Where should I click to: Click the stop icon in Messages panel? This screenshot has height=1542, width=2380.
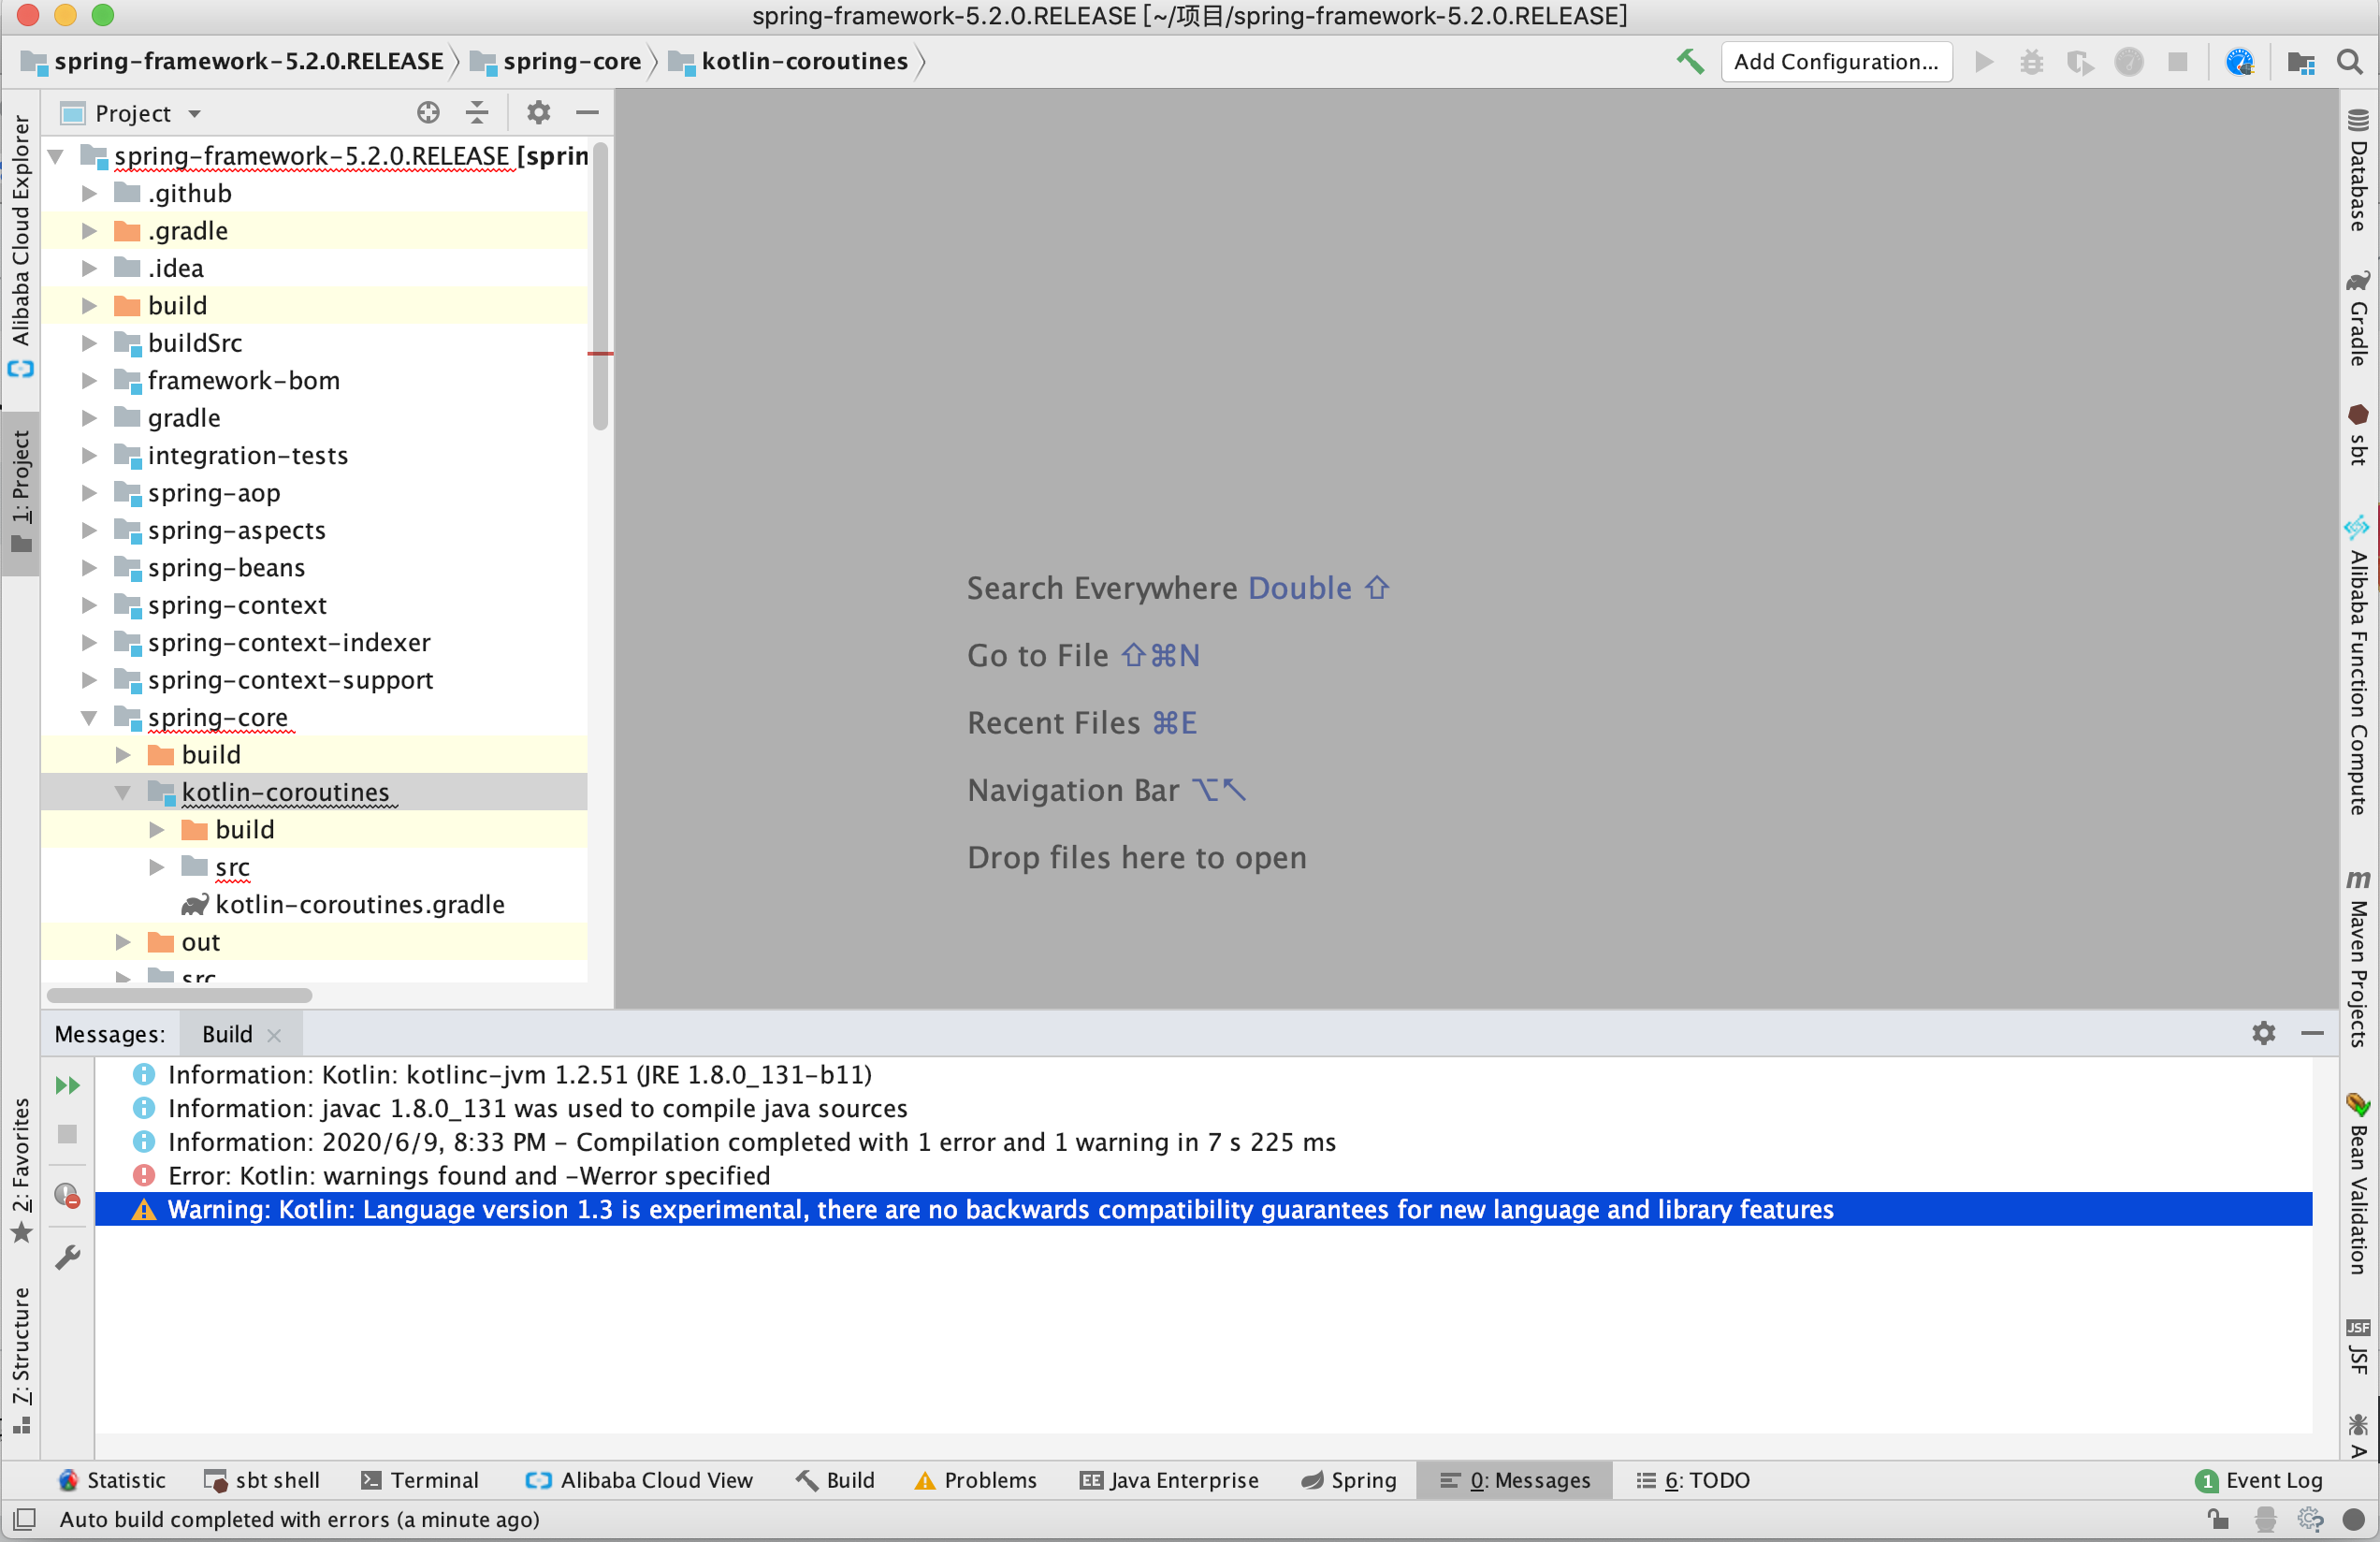(67, 1134)
